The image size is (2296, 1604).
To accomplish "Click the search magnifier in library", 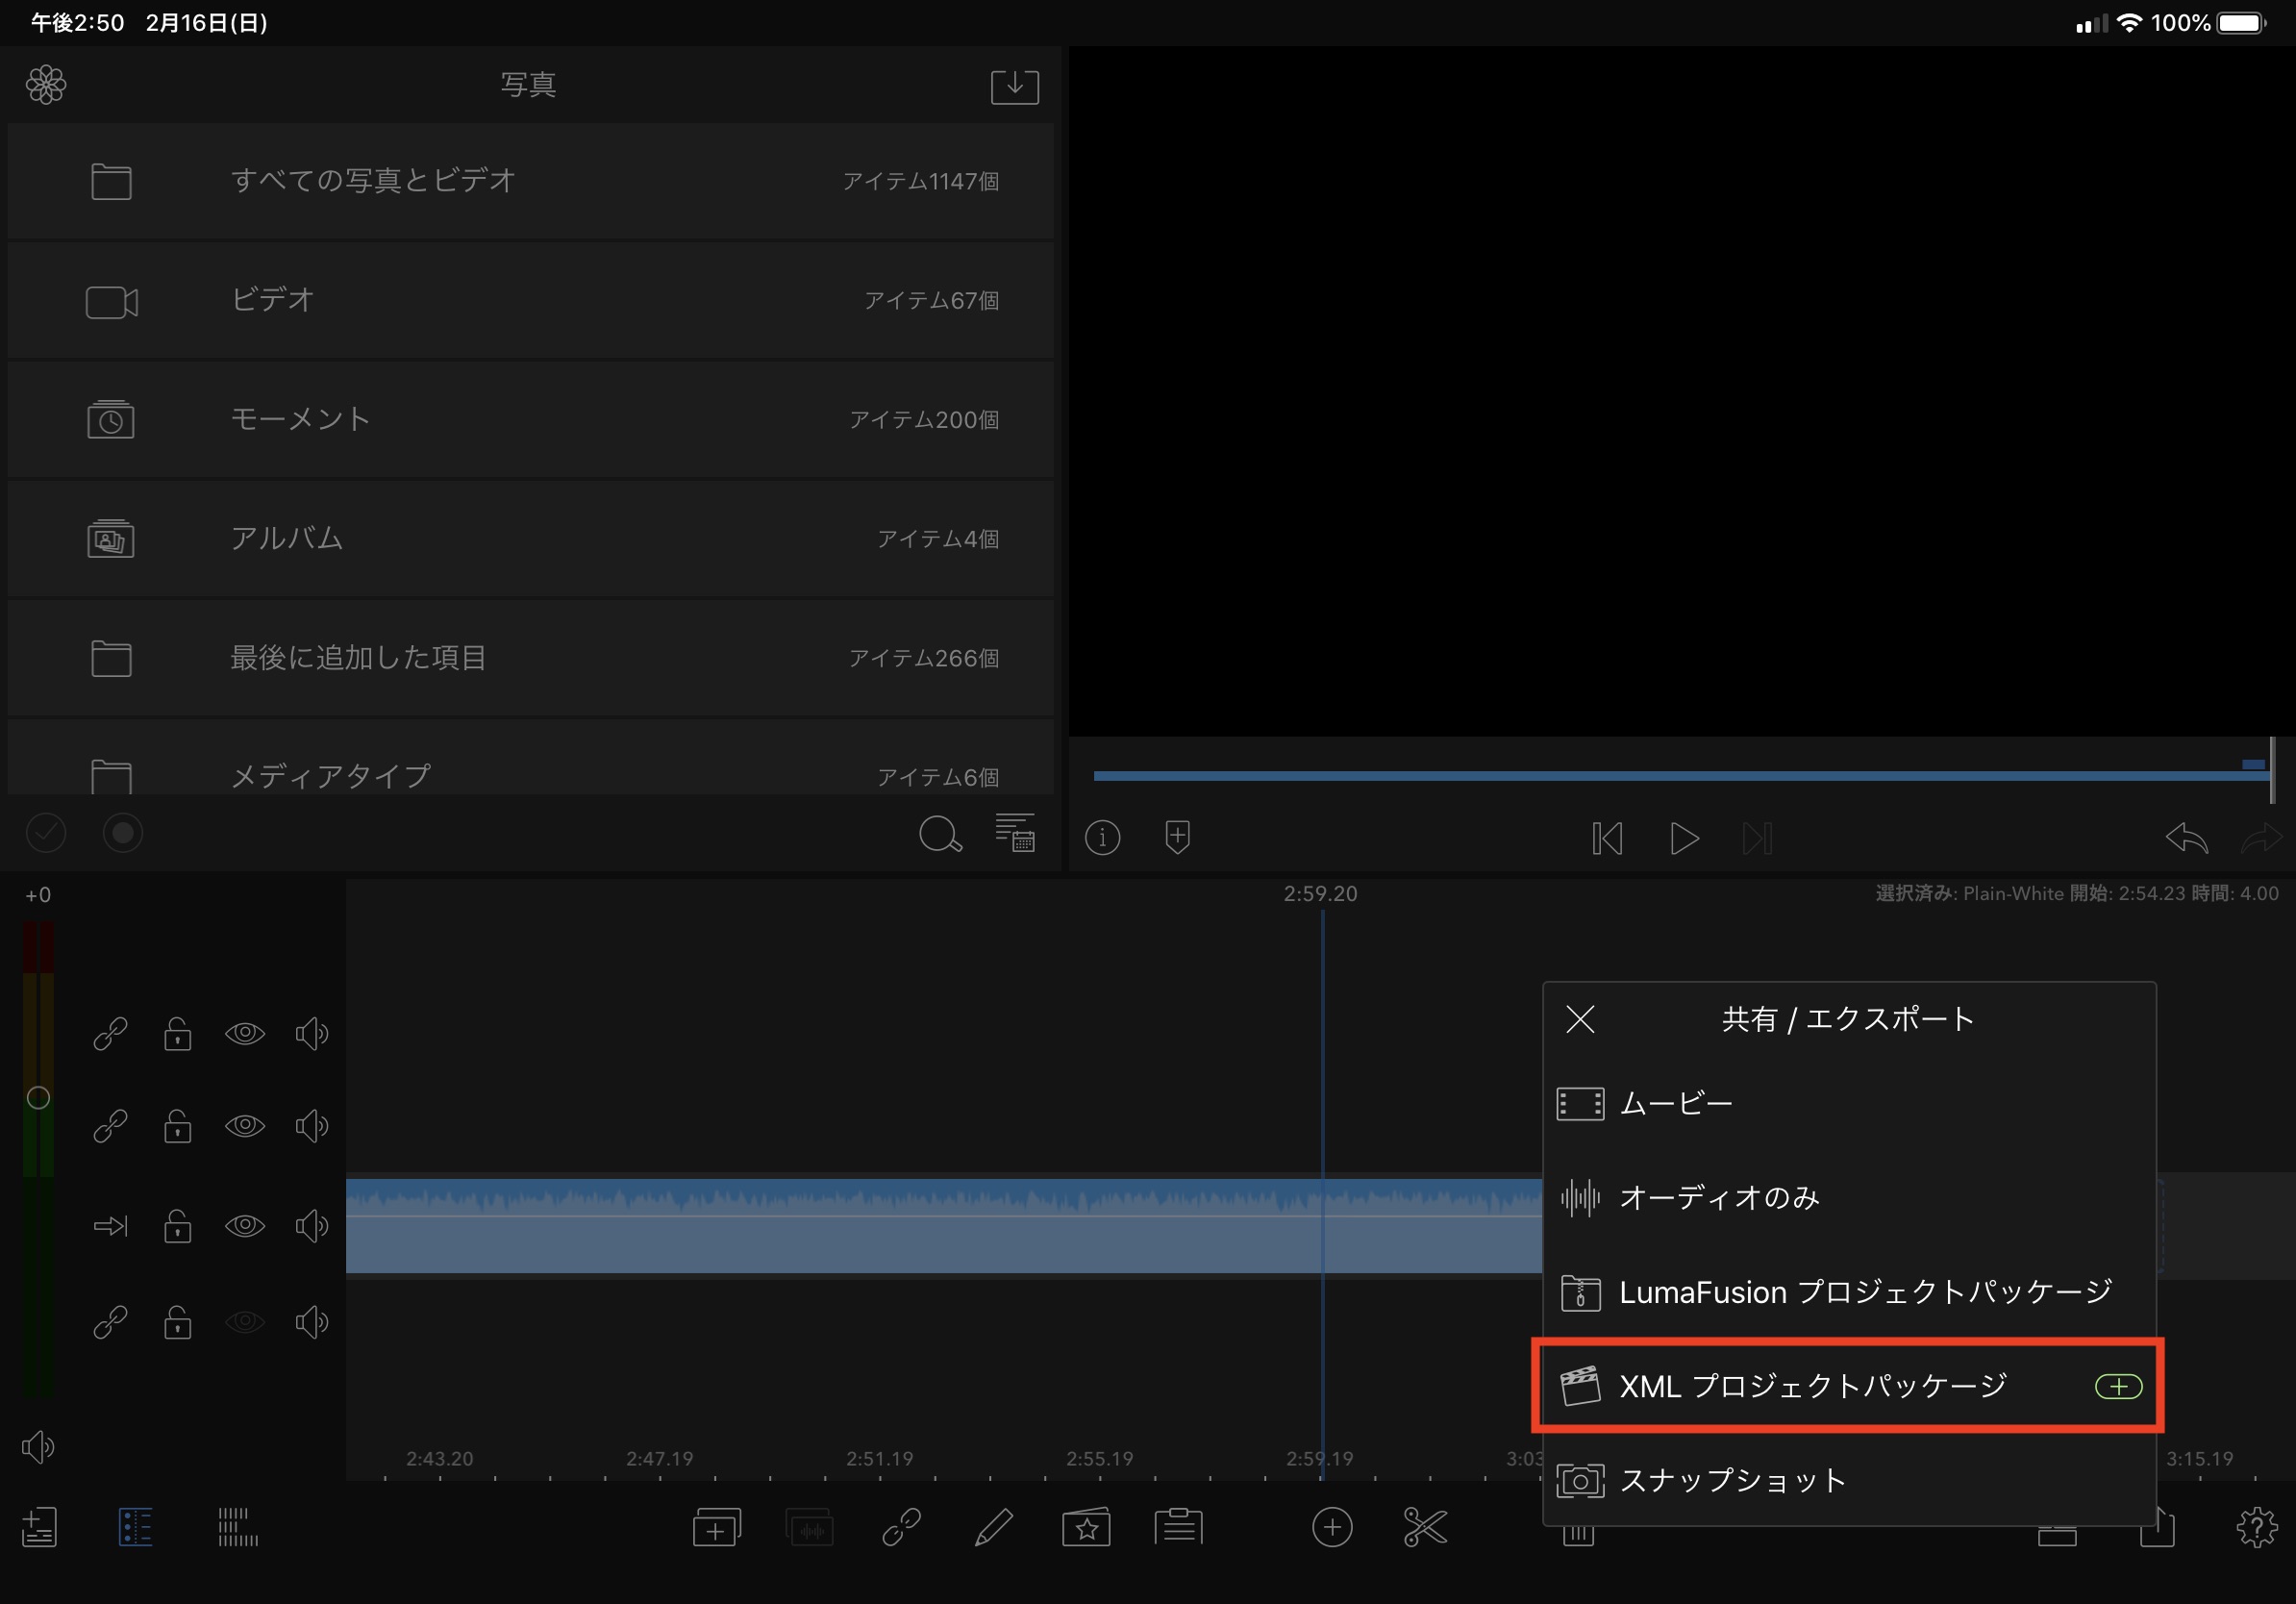I will tap(939, 834).
